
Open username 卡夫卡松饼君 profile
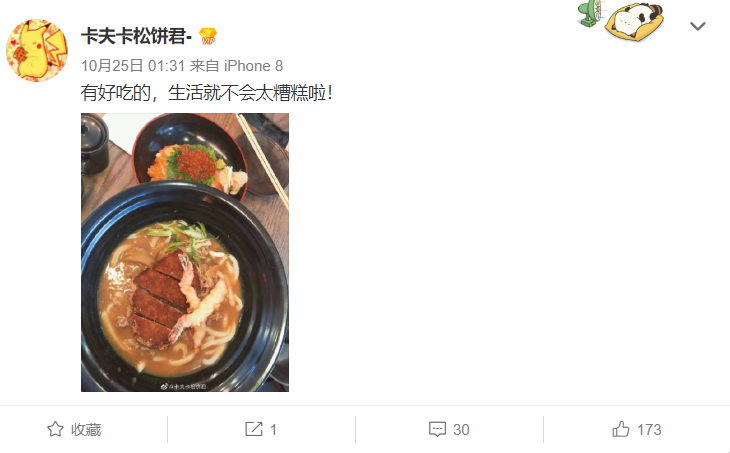point(136,36)
